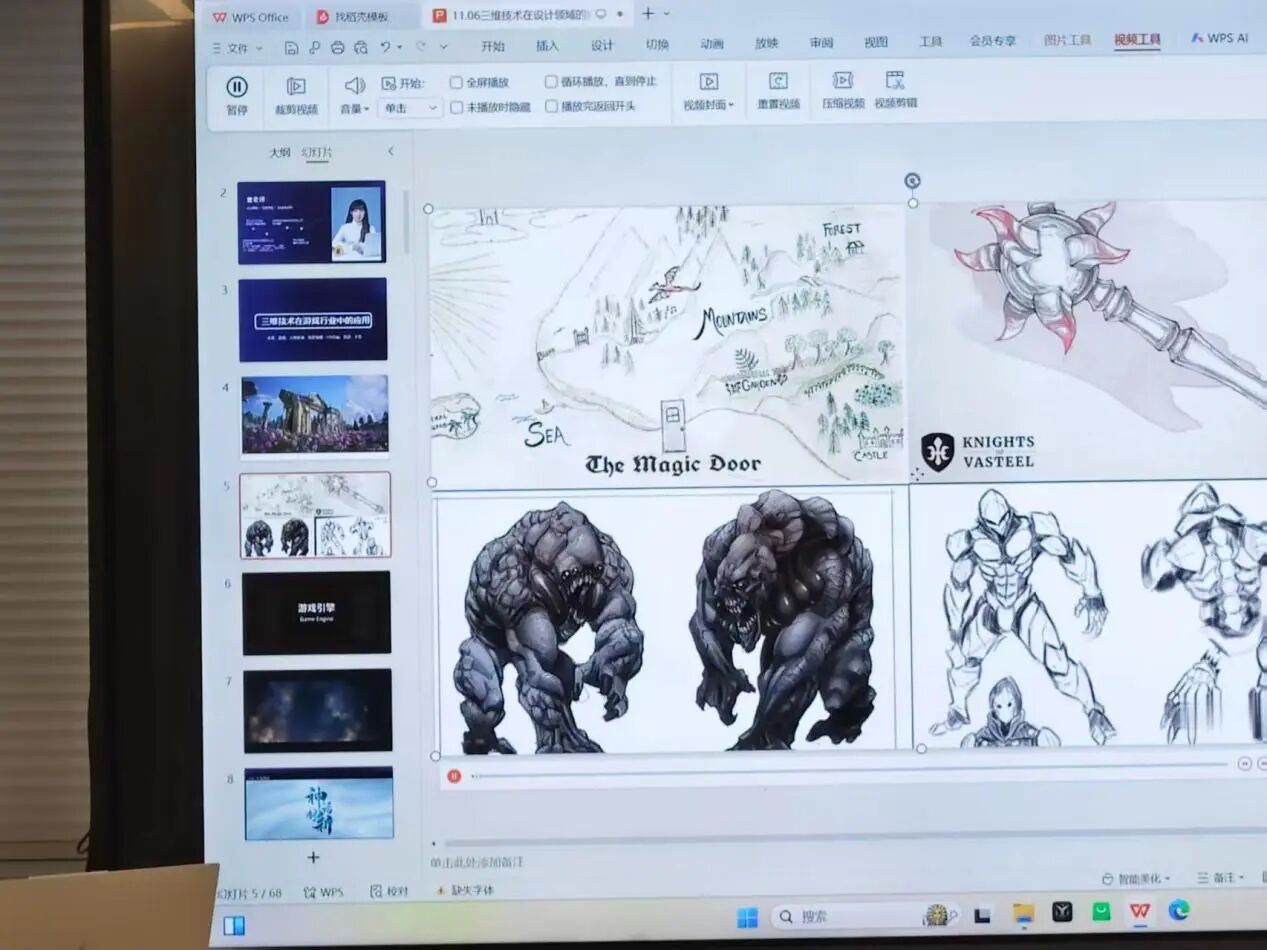Image resolution: width=1267 pixels, height=950 pixels.
Task: Expand the 视频封面 video cover dropdown
Action: (709, 105)
